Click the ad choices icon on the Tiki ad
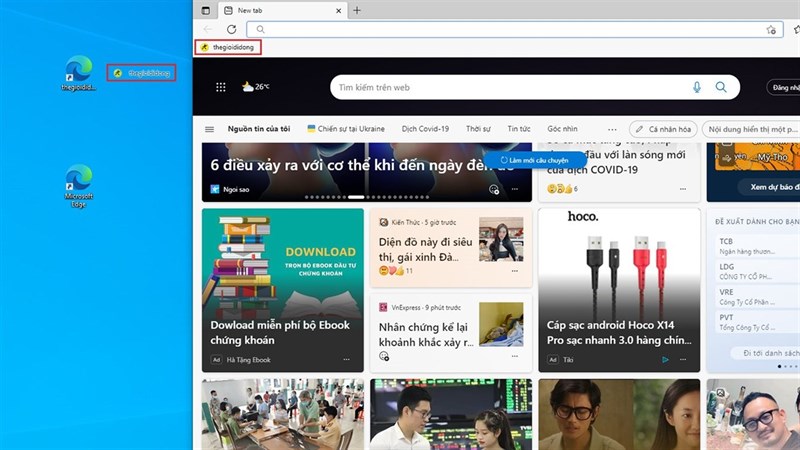Viewport: 800px width, 450px height. click(665, 360)
